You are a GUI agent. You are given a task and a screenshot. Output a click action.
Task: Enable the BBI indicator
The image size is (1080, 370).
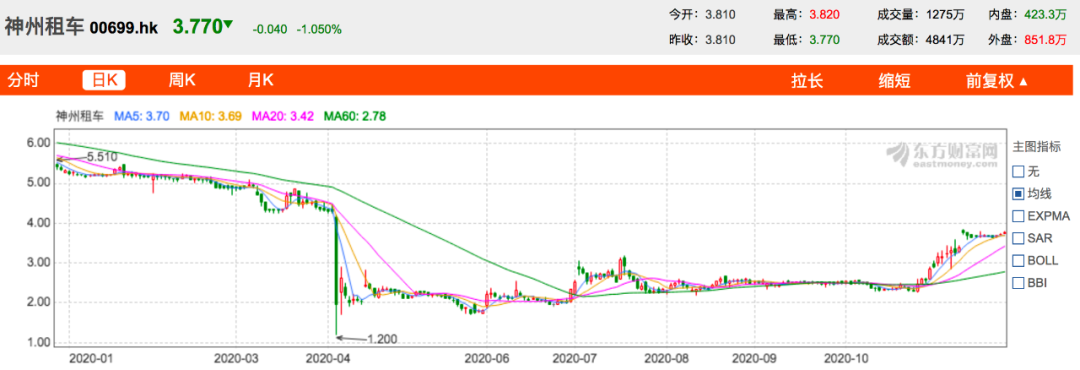(x=1030, y=282)
